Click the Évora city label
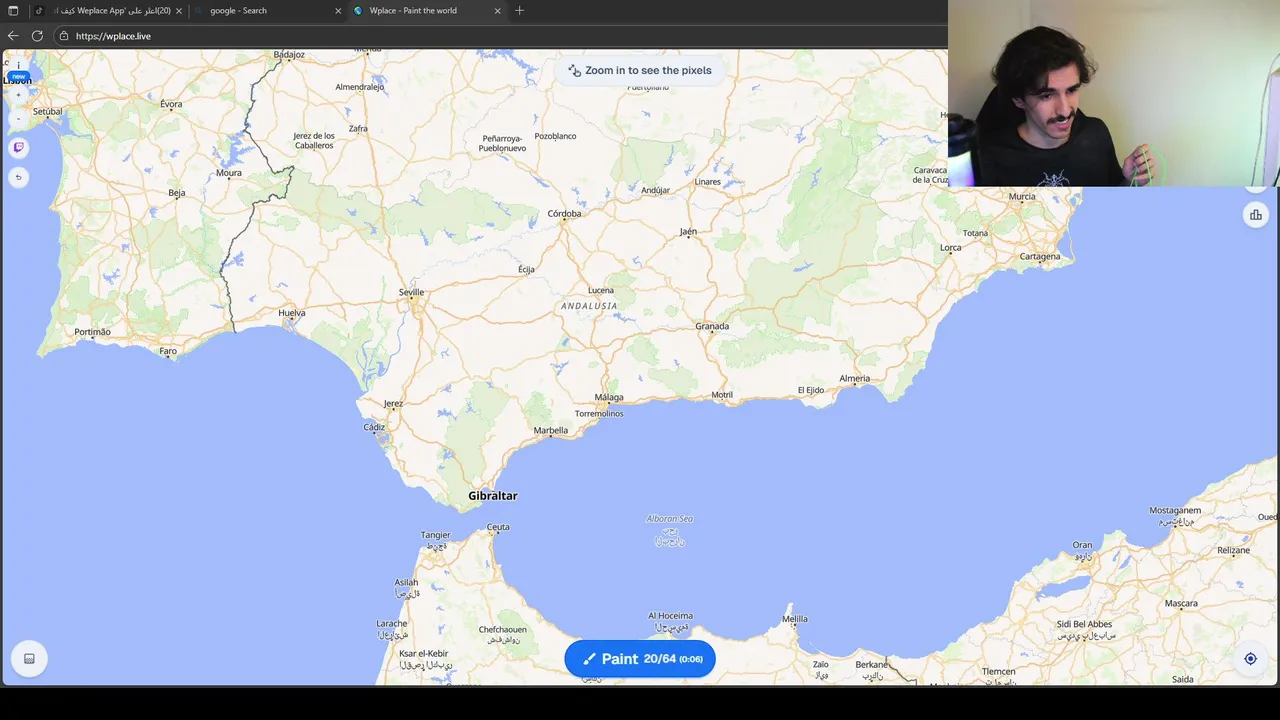1280x720 pixels. tap(171, 104)
